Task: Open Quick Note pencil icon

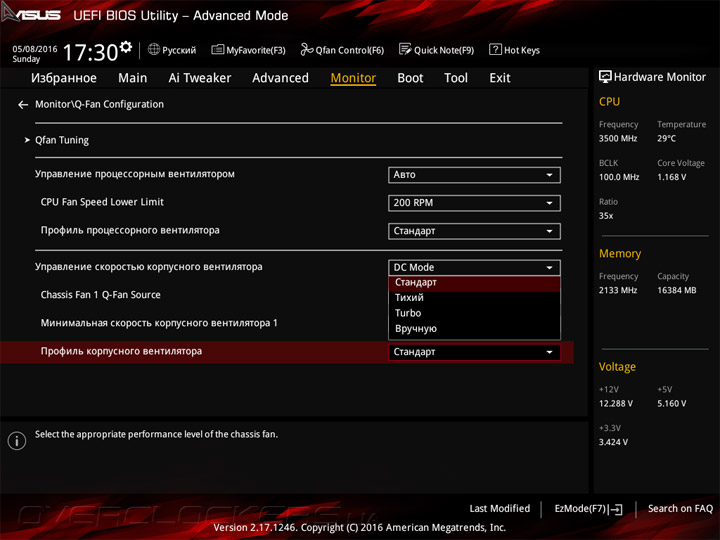Action: point(405,49)
